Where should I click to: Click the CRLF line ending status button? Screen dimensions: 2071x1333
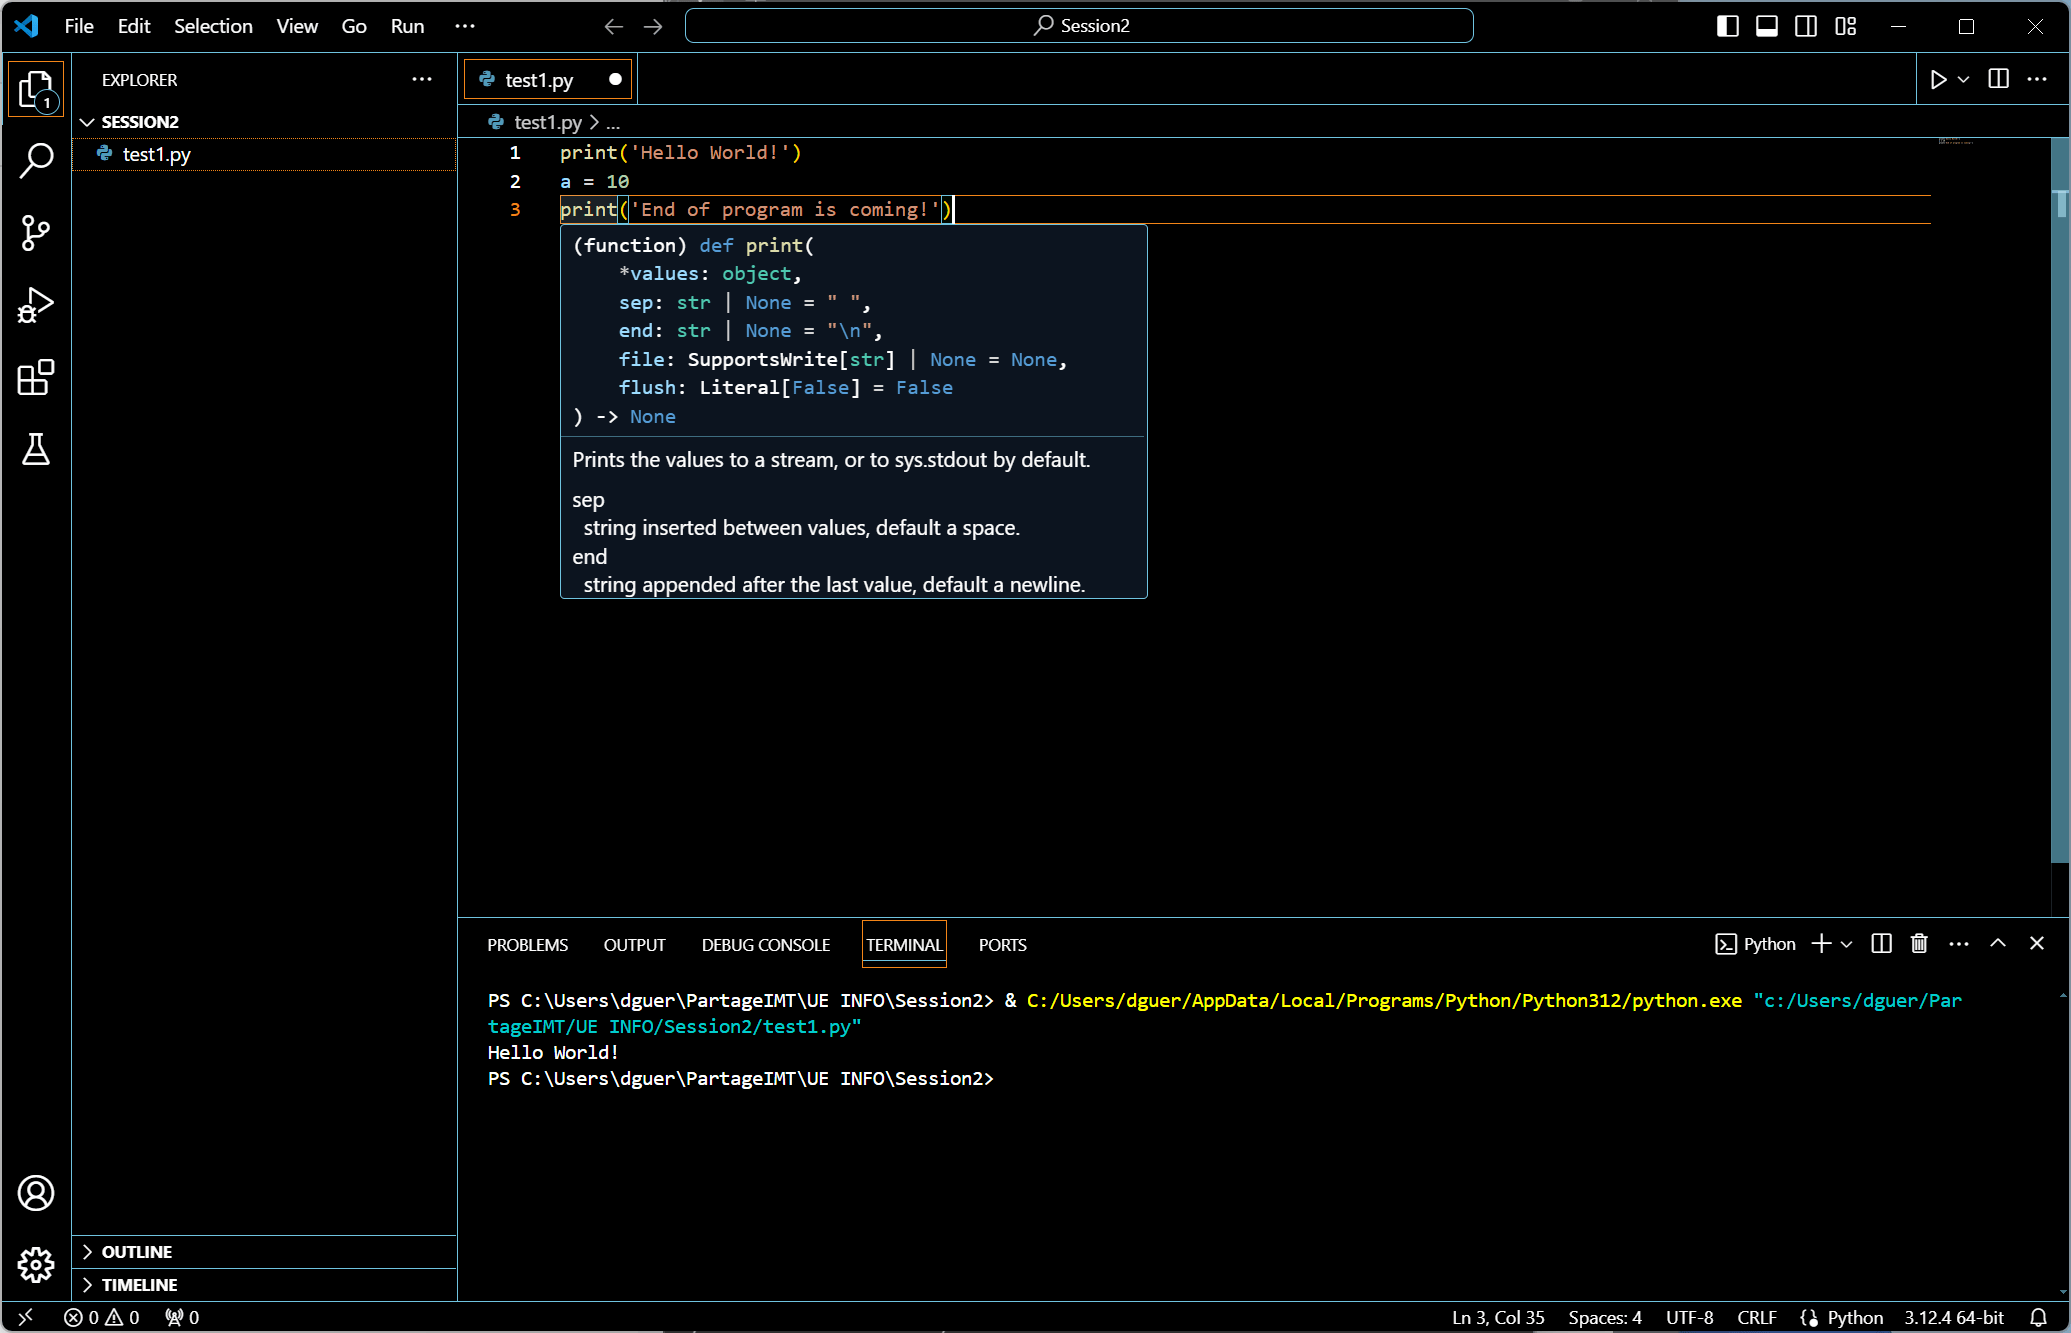click(1756, 1317)
